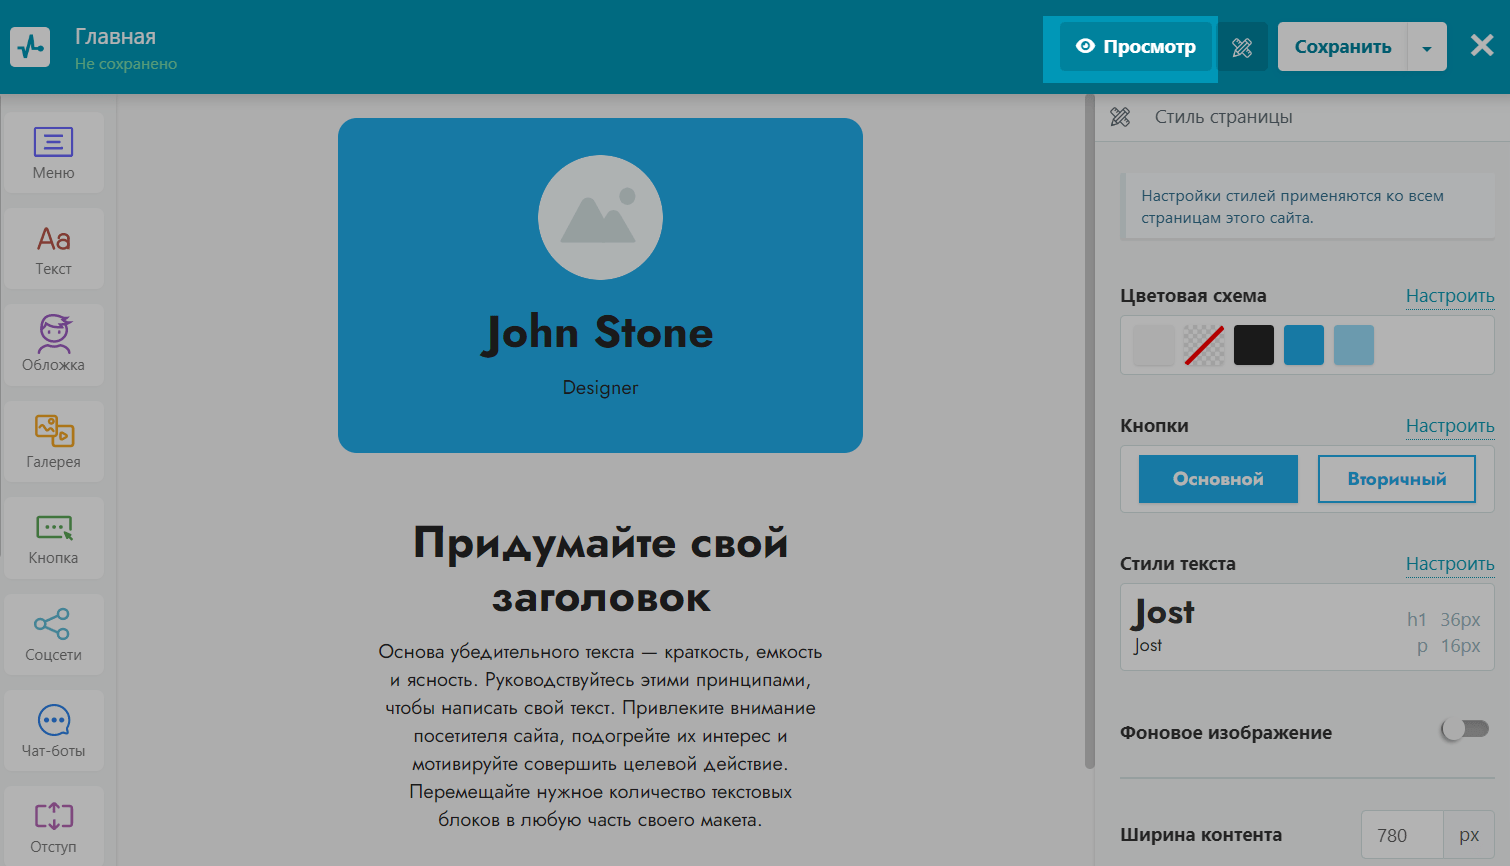Click the app logo in top-left

tap(30, 47)
